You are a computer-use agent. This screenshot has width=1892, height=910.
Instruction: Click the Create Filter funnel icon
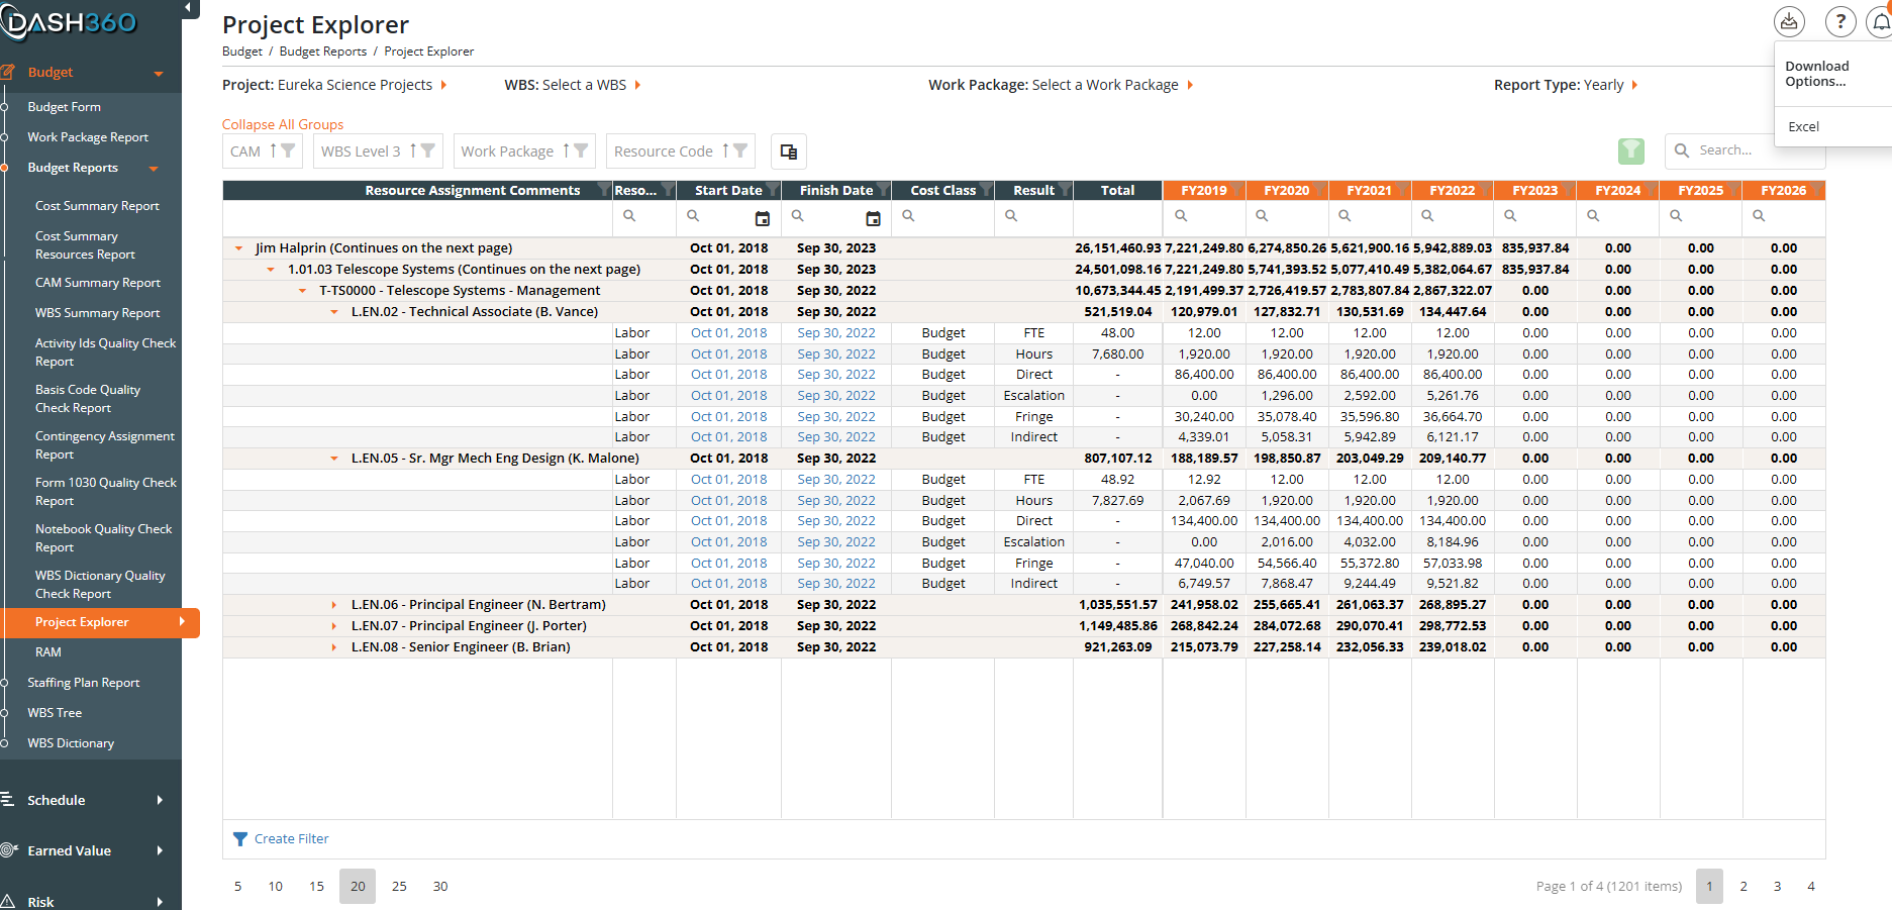click(240, 839)
